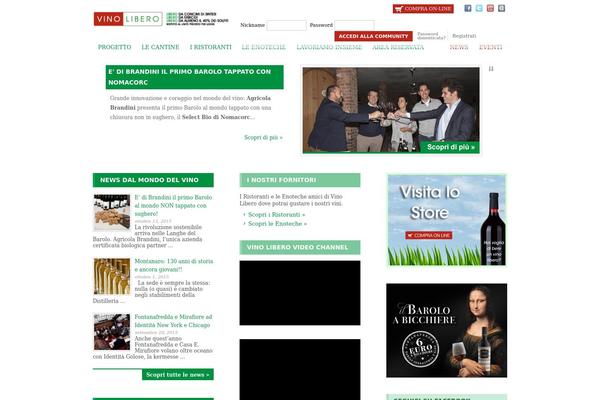Viewport: 600px width, 400px height.
Task: Open the Scopri i Ristoranti link
Action: [x=276, y=215]
